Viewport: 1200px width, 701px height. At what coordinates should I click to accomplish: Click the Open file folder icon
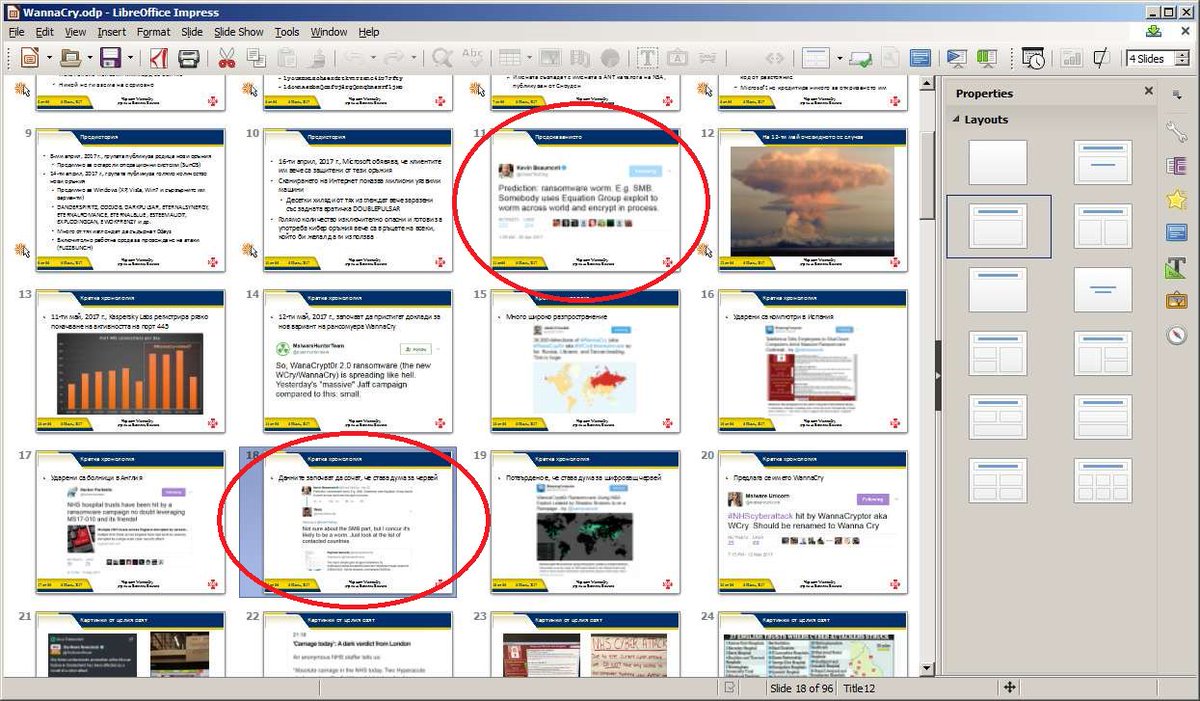coord(69,58)
